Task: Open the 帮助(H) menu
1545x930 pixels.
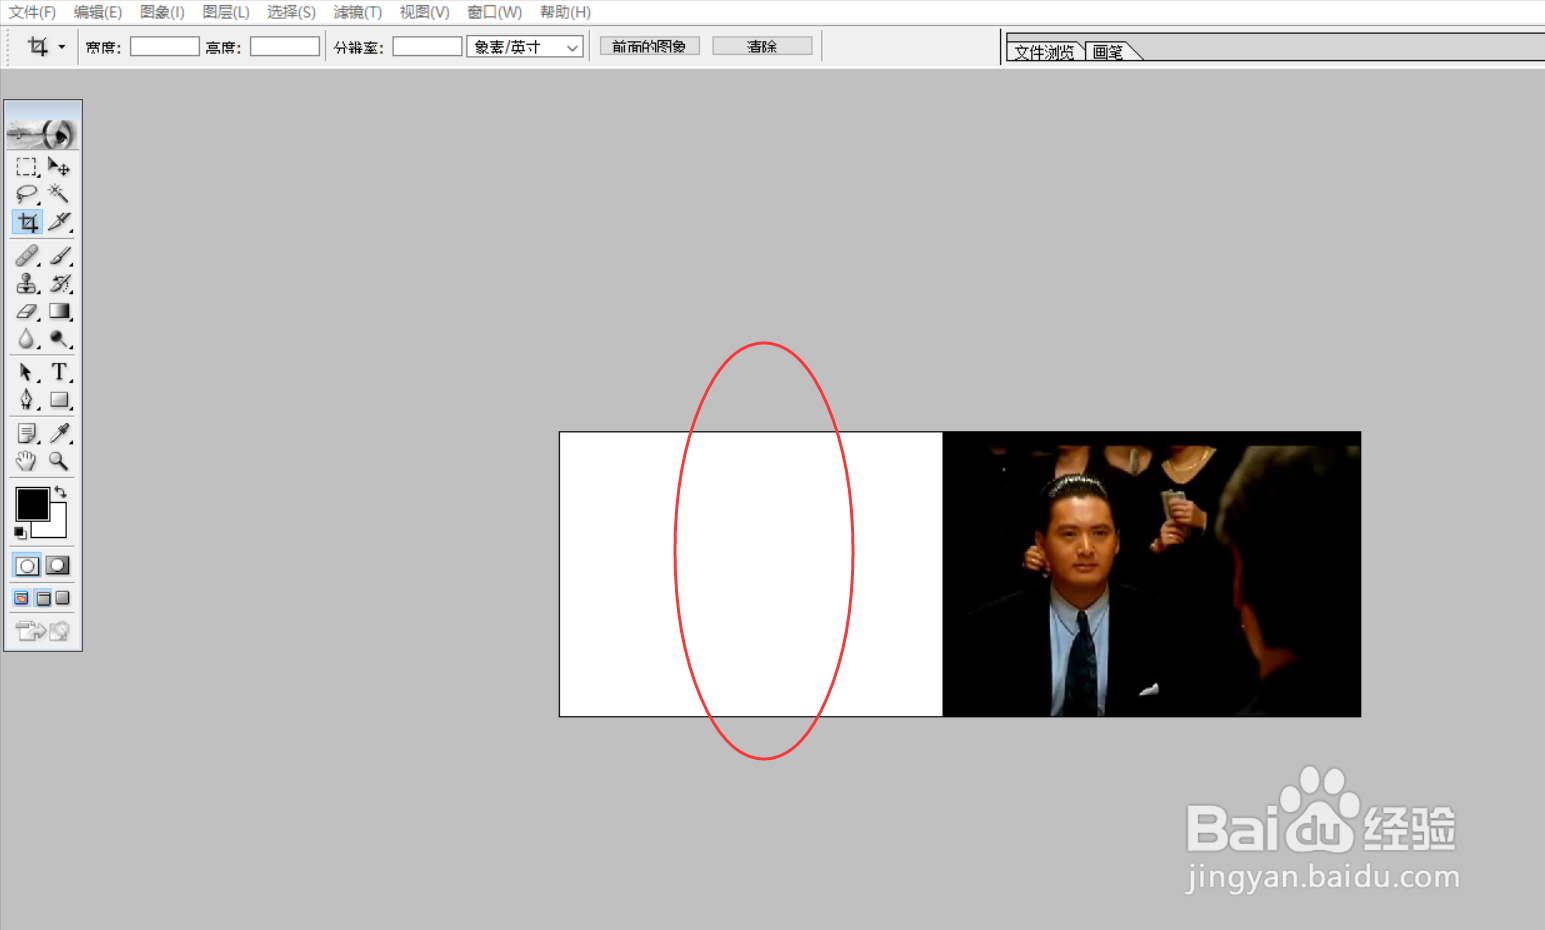Action: (565, 12)
